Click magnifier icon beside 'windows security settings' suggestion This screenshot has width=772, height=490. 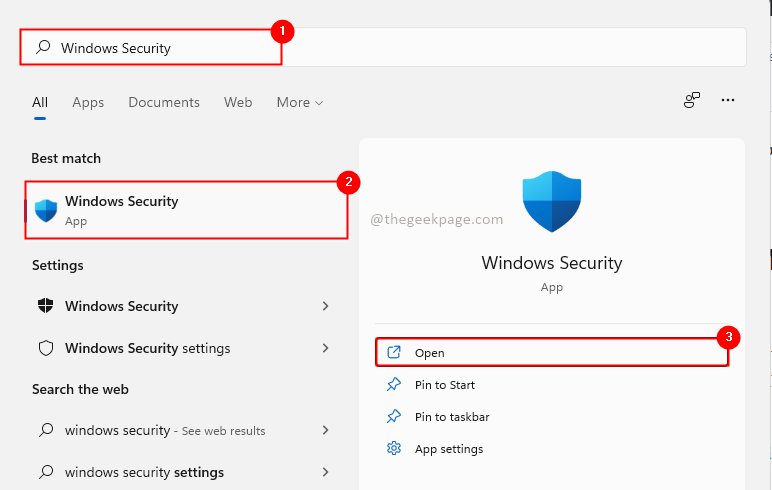point(46,472)
